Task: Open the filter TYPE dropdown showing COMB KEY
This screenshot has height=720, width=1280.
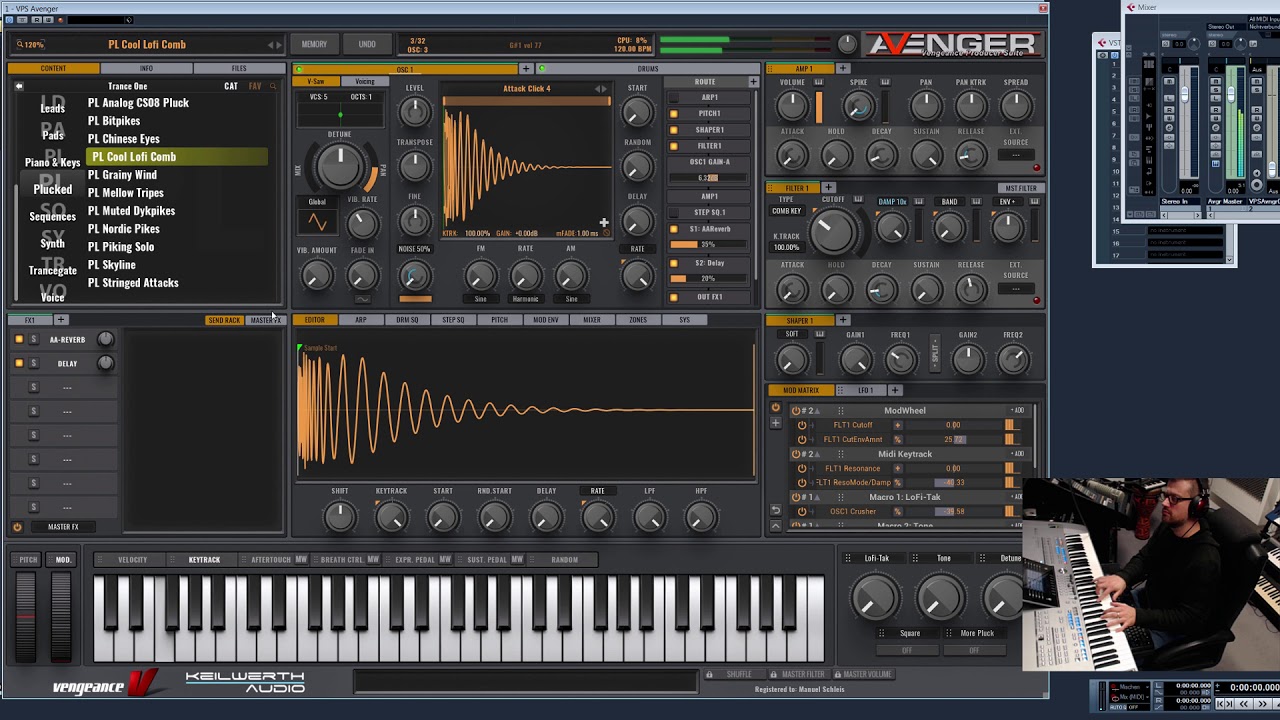Action: [786, 212]
